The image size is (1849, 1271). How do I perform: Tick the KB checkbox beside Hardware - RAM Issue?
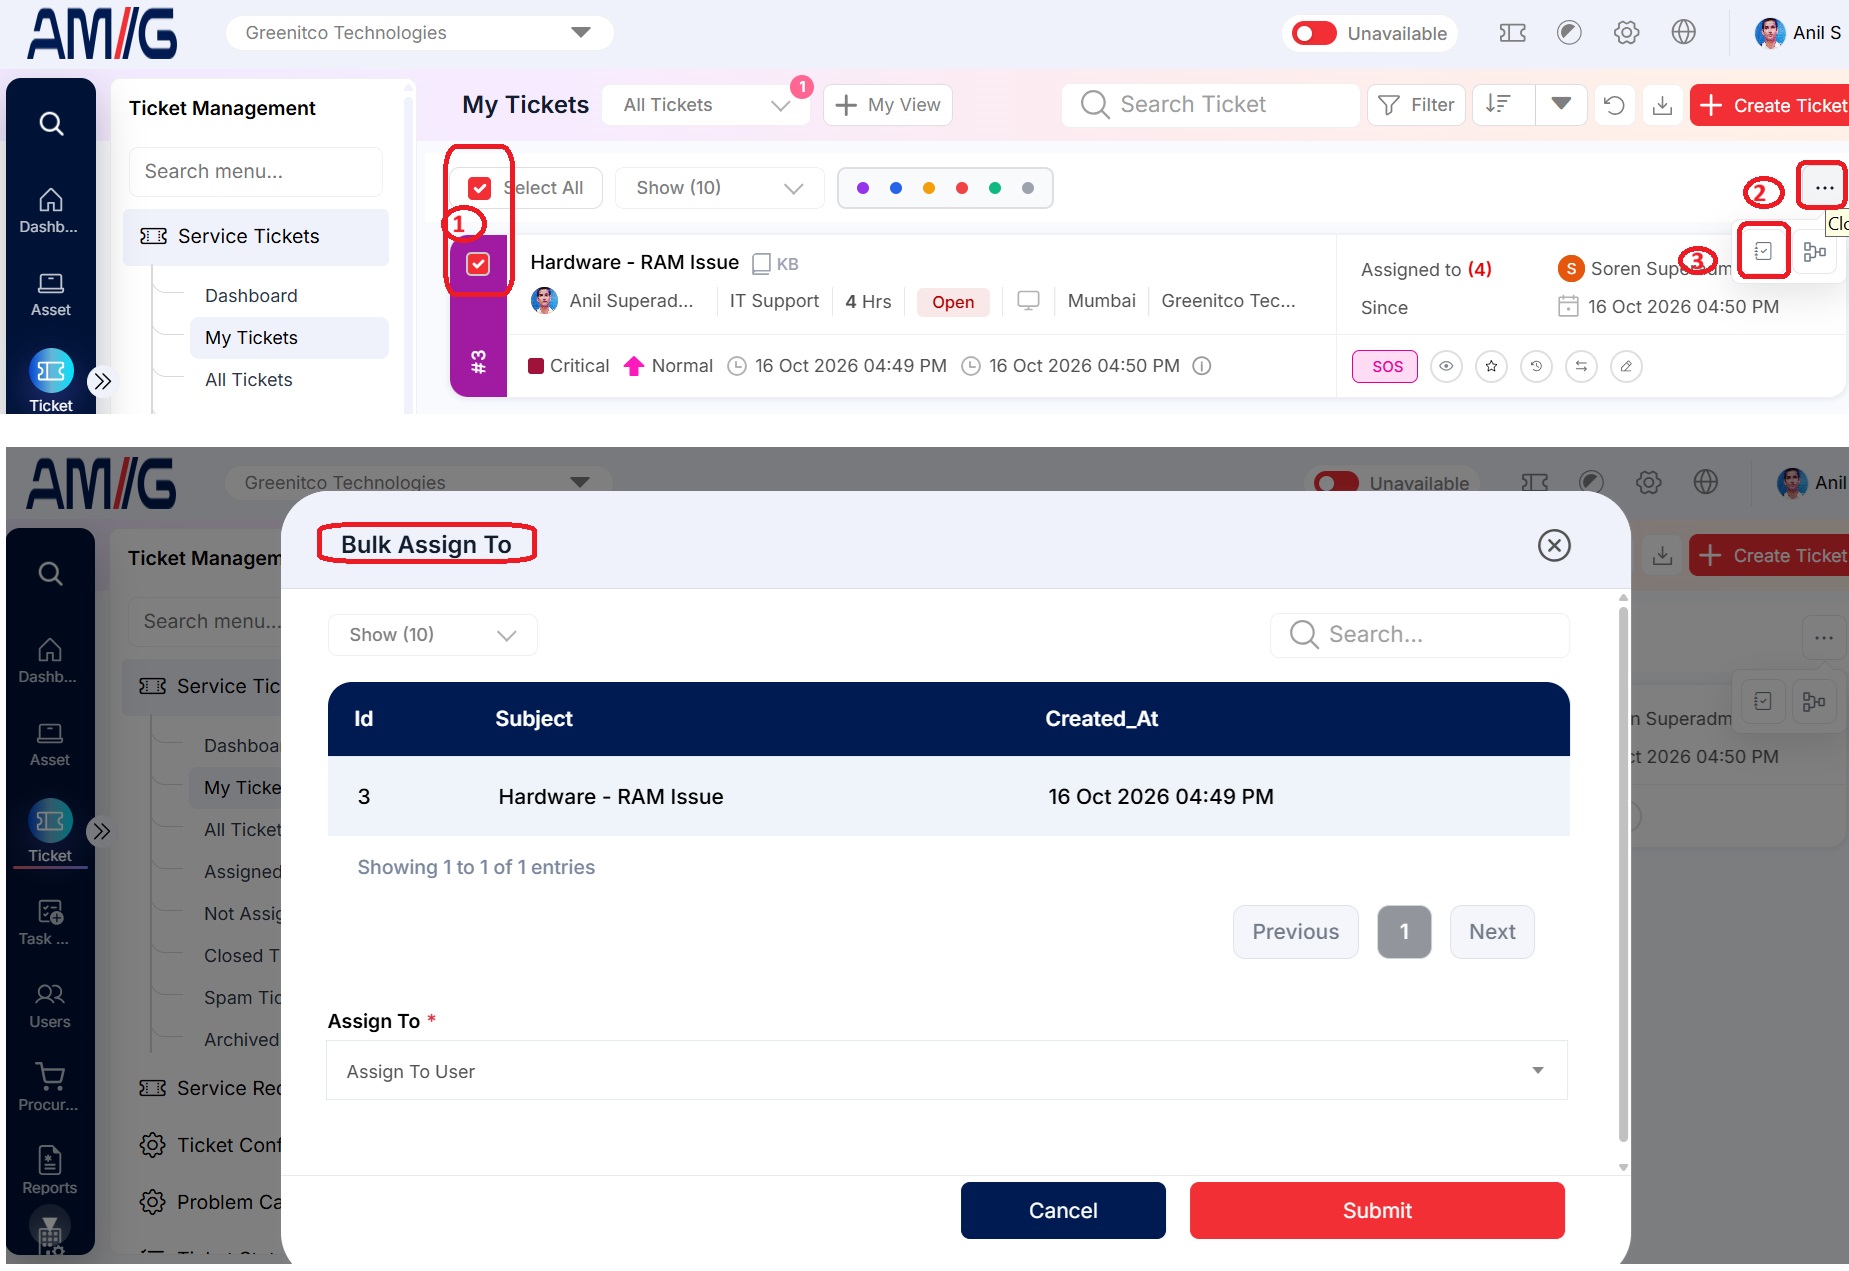coord(761,264)
